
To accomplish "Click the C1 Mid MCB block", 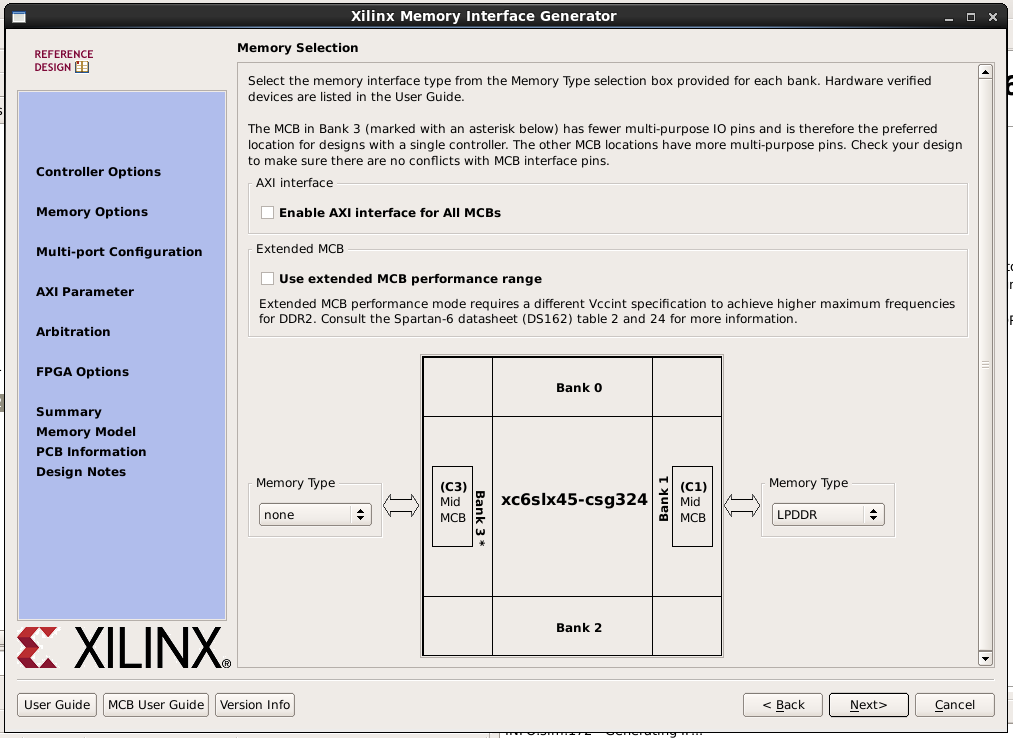I will [693, 507].
